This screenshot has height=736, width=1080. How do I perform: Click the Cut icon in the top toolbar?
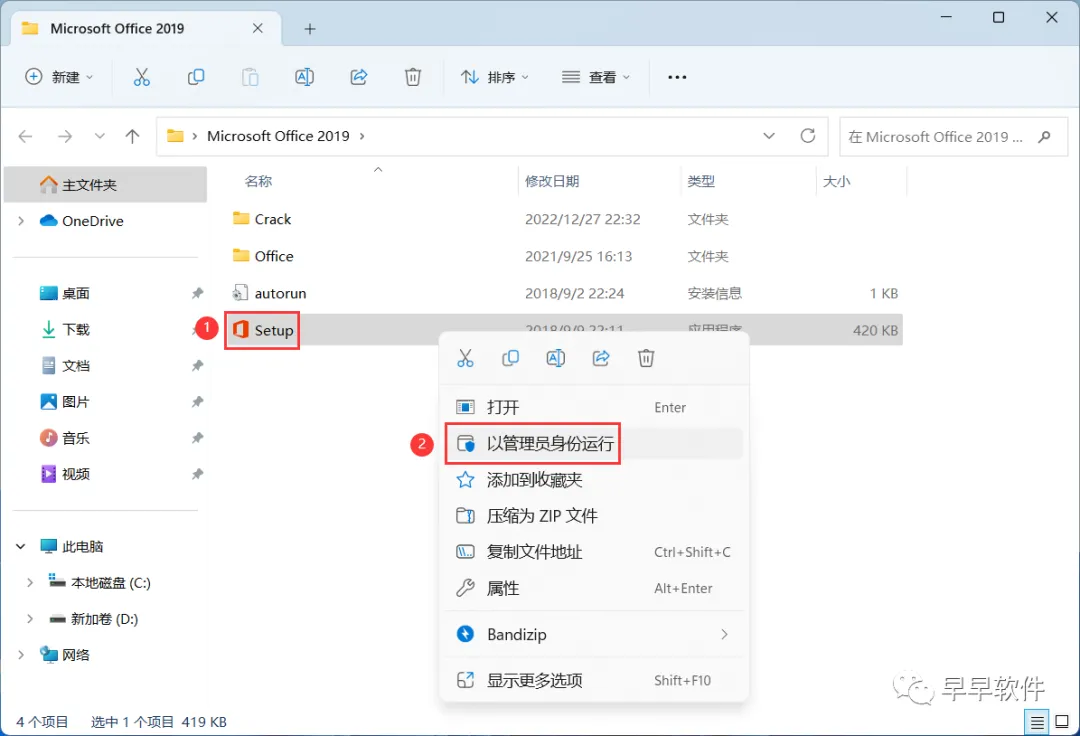141,77
